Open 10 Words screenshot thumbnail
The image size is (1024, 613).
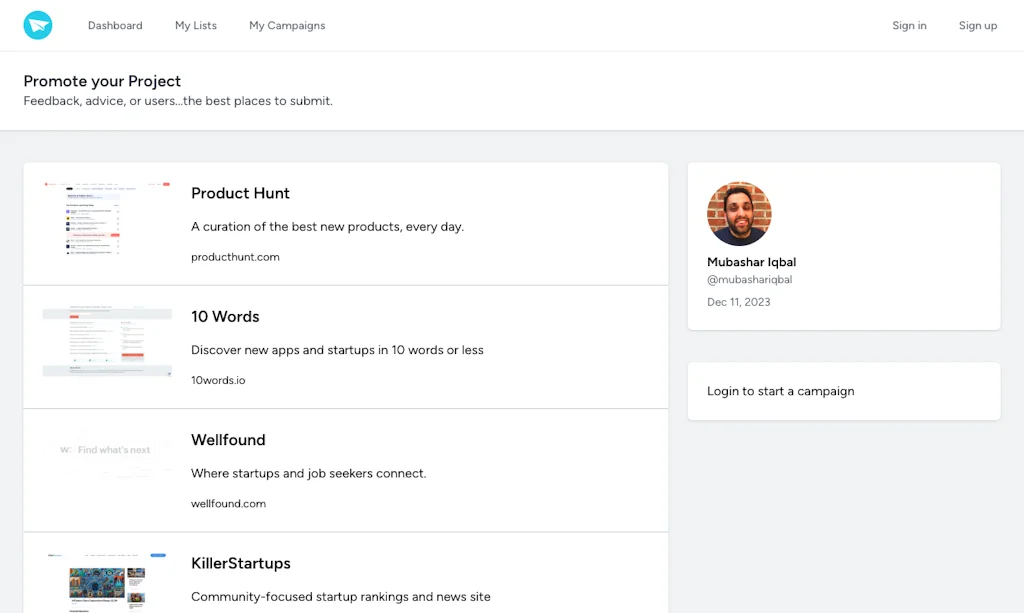pyautogui.click(x=107, y=343)
